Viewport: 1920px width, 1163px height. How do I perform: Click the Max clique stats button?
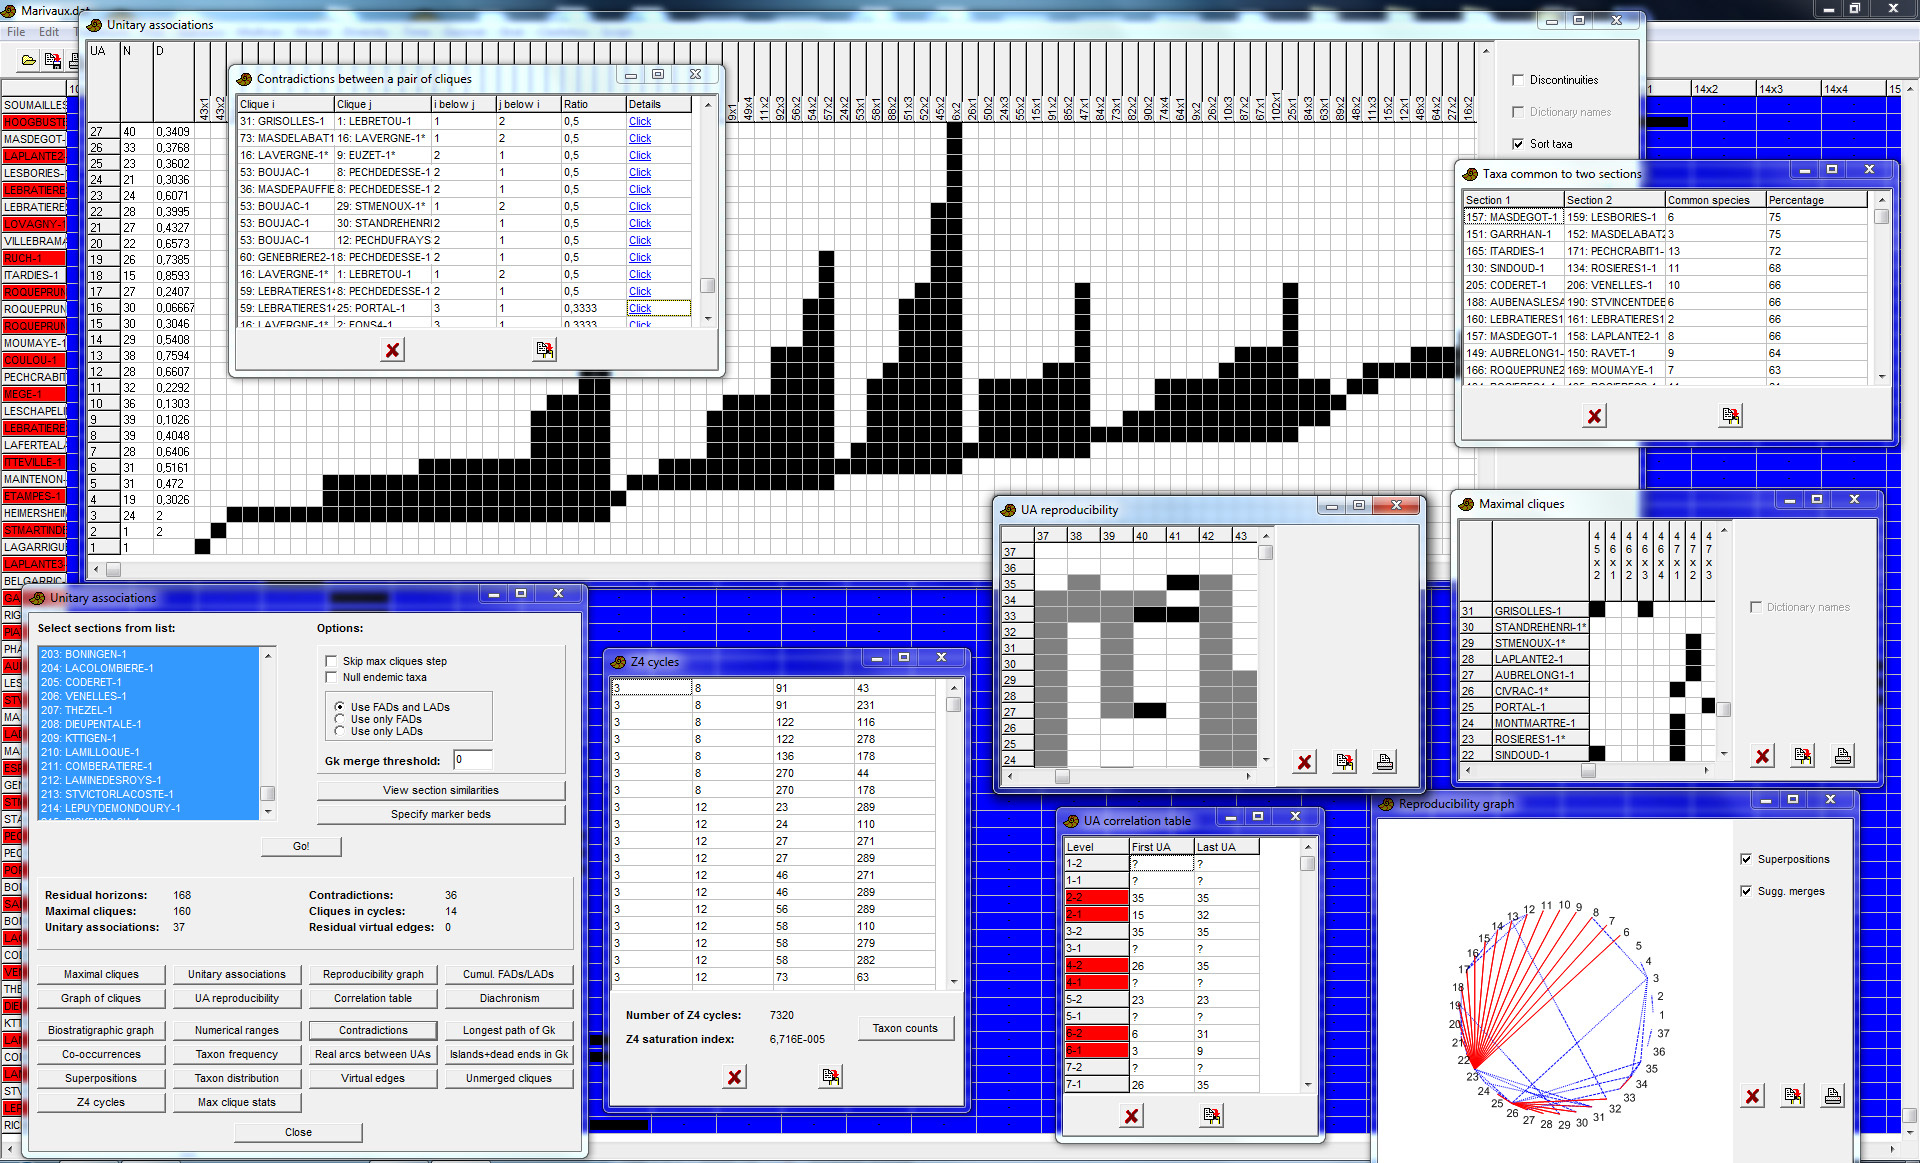tap(237, 1102)
